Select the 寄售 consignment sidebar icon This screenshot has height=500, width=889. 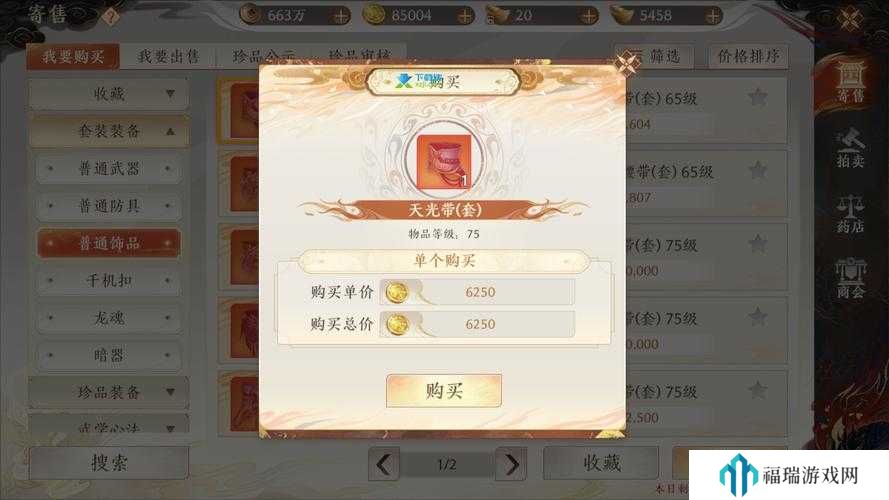pyautogui.click(x=849, y=83)
